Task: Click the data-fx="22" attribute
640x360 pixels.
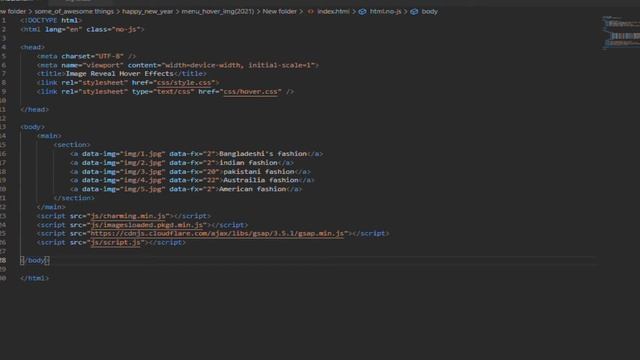Action: point(194,180)
